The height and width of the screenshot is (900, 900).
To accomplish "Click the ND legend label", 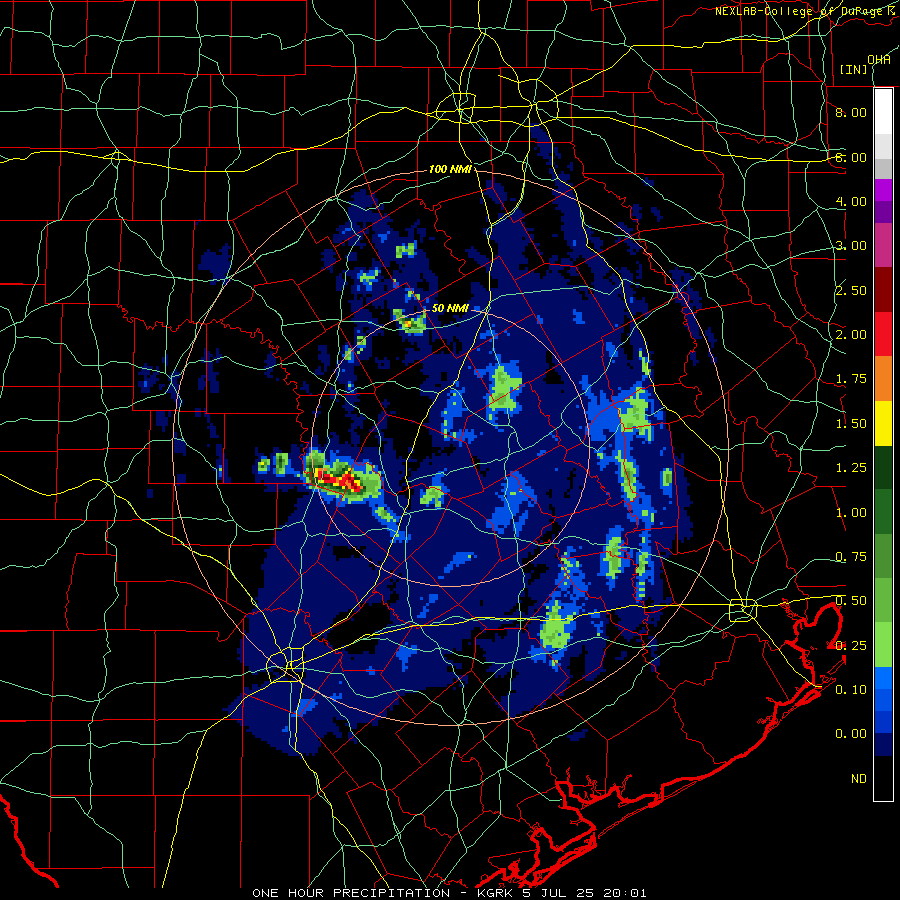I will point(859,779).
